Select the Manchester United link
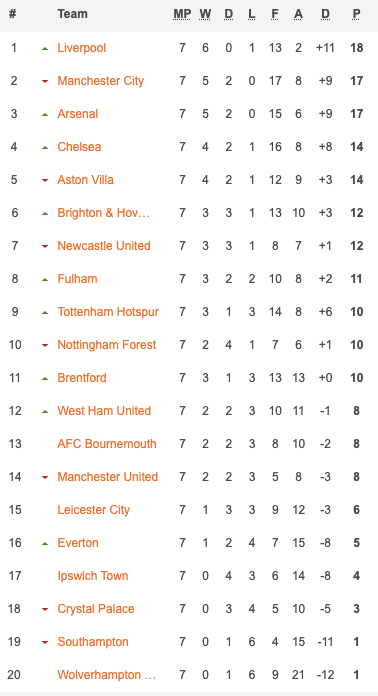The height and width of the screenshot is (696, 378). tap(107, 477)
